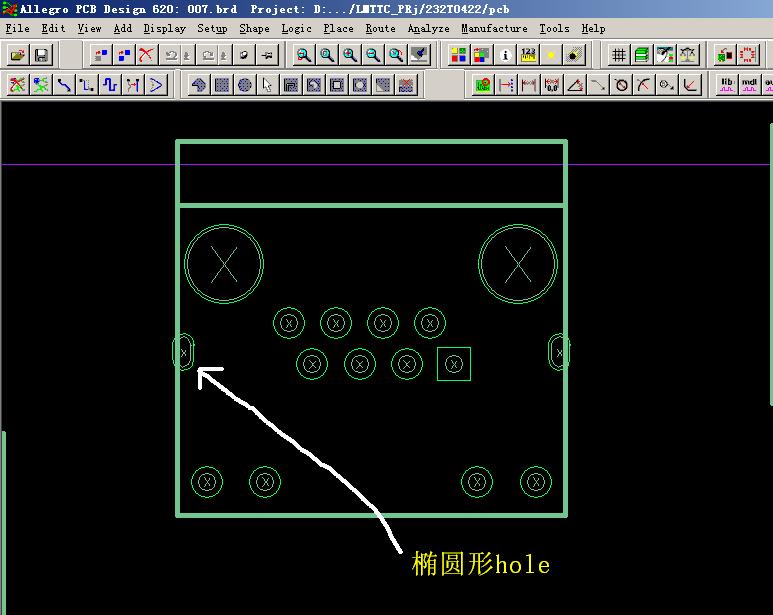Viewport: 773px width, 615px height.
Task: Select the Shape Void Rectangle icon
Action: click(337, 85)
